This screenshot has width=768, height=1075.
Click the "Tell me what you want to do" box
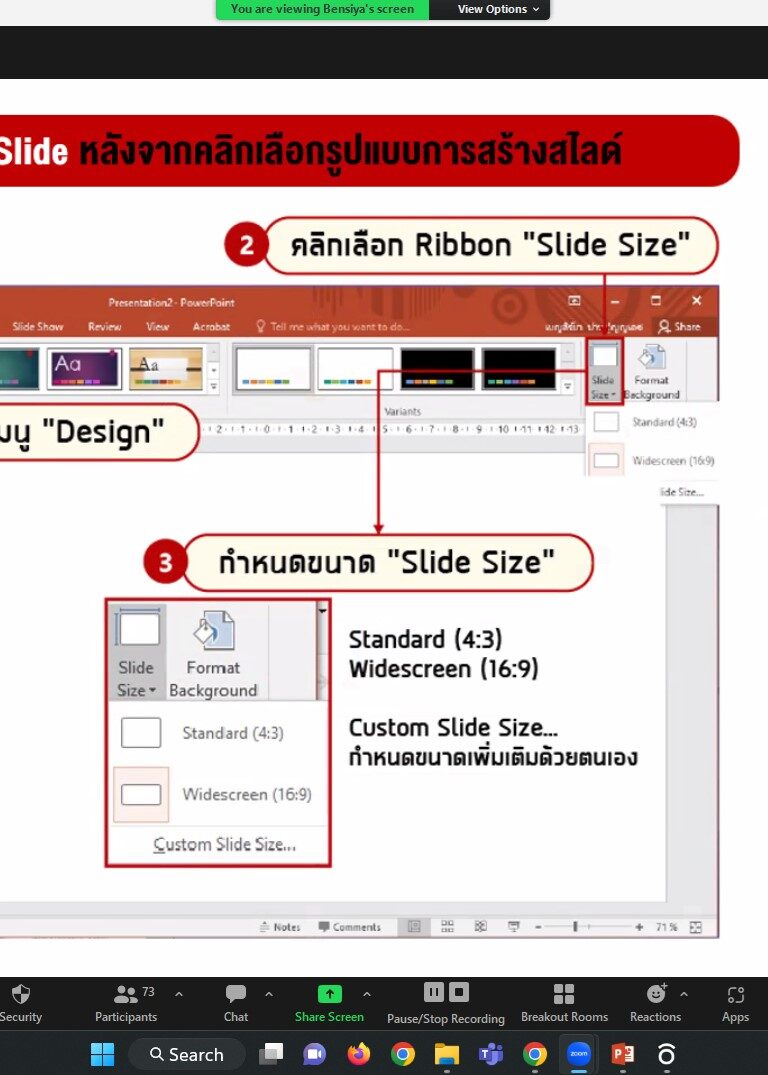coord(333,326)
